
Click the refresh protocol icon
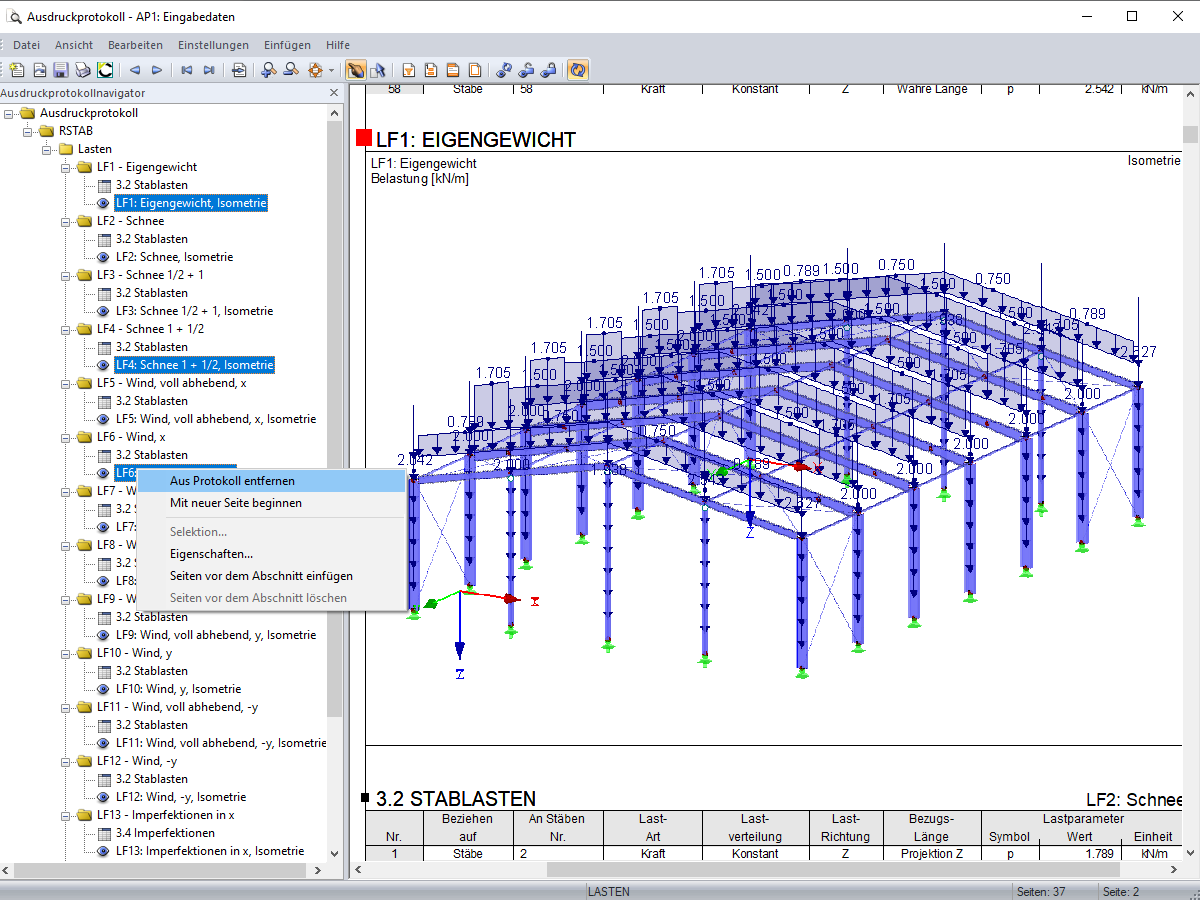(577, 70)
